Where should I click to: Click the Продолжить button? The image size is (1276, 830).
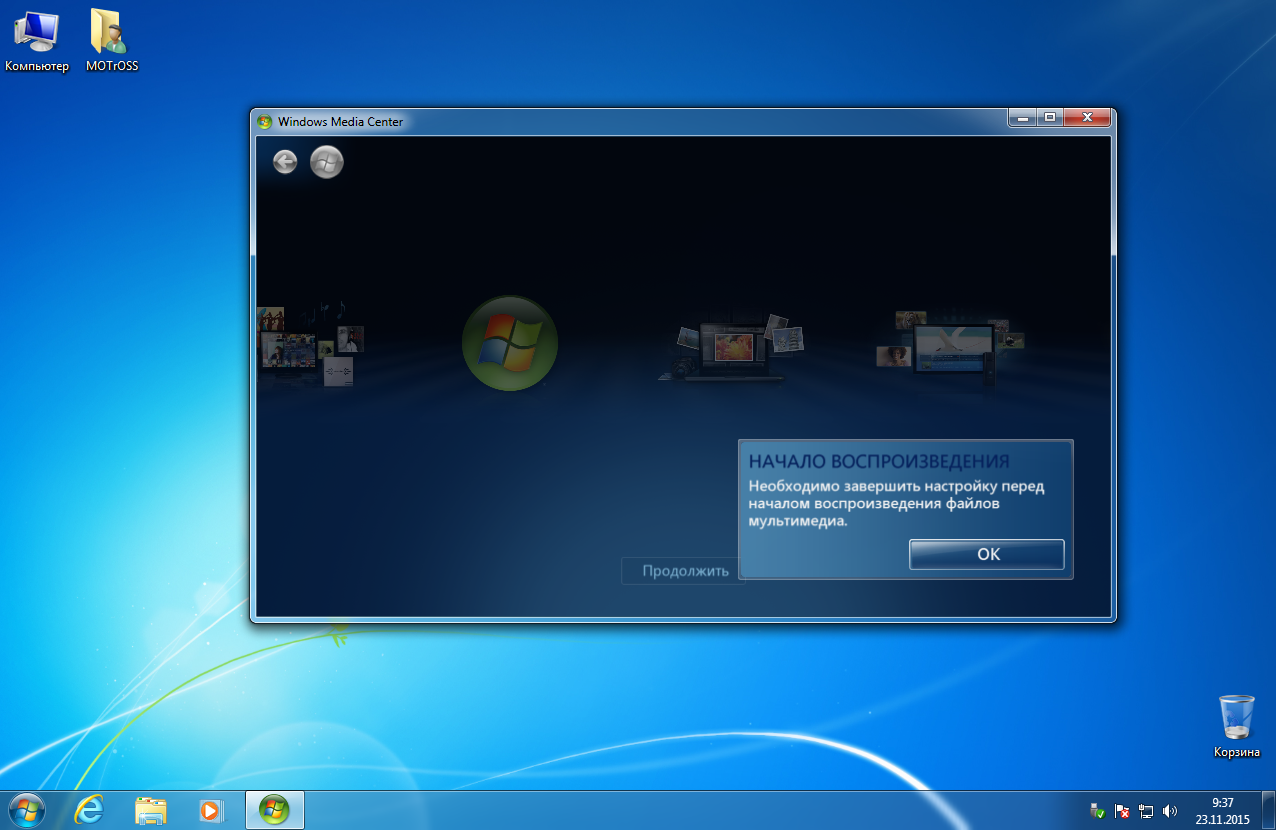[685, 571]
